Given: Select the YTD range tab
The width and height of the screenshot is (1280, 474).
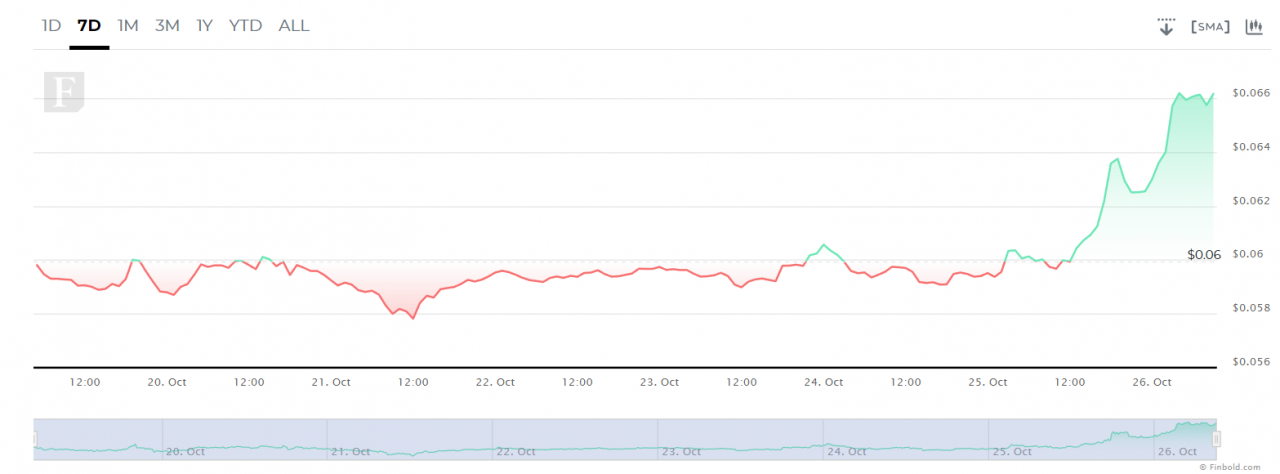Looking at the screenshot, I should [245, 26].
